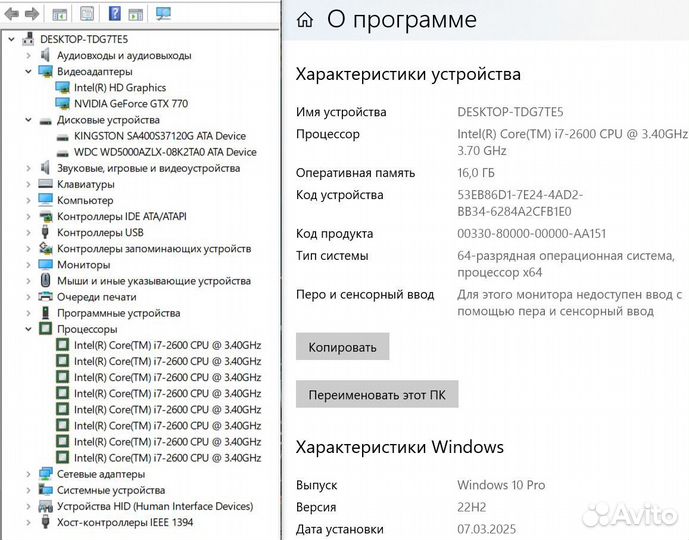Collapse the DESKTOP-TDG7TE5 root node
Screen dimensions: 689x540
pyautogui.click(x=11, y=40)
